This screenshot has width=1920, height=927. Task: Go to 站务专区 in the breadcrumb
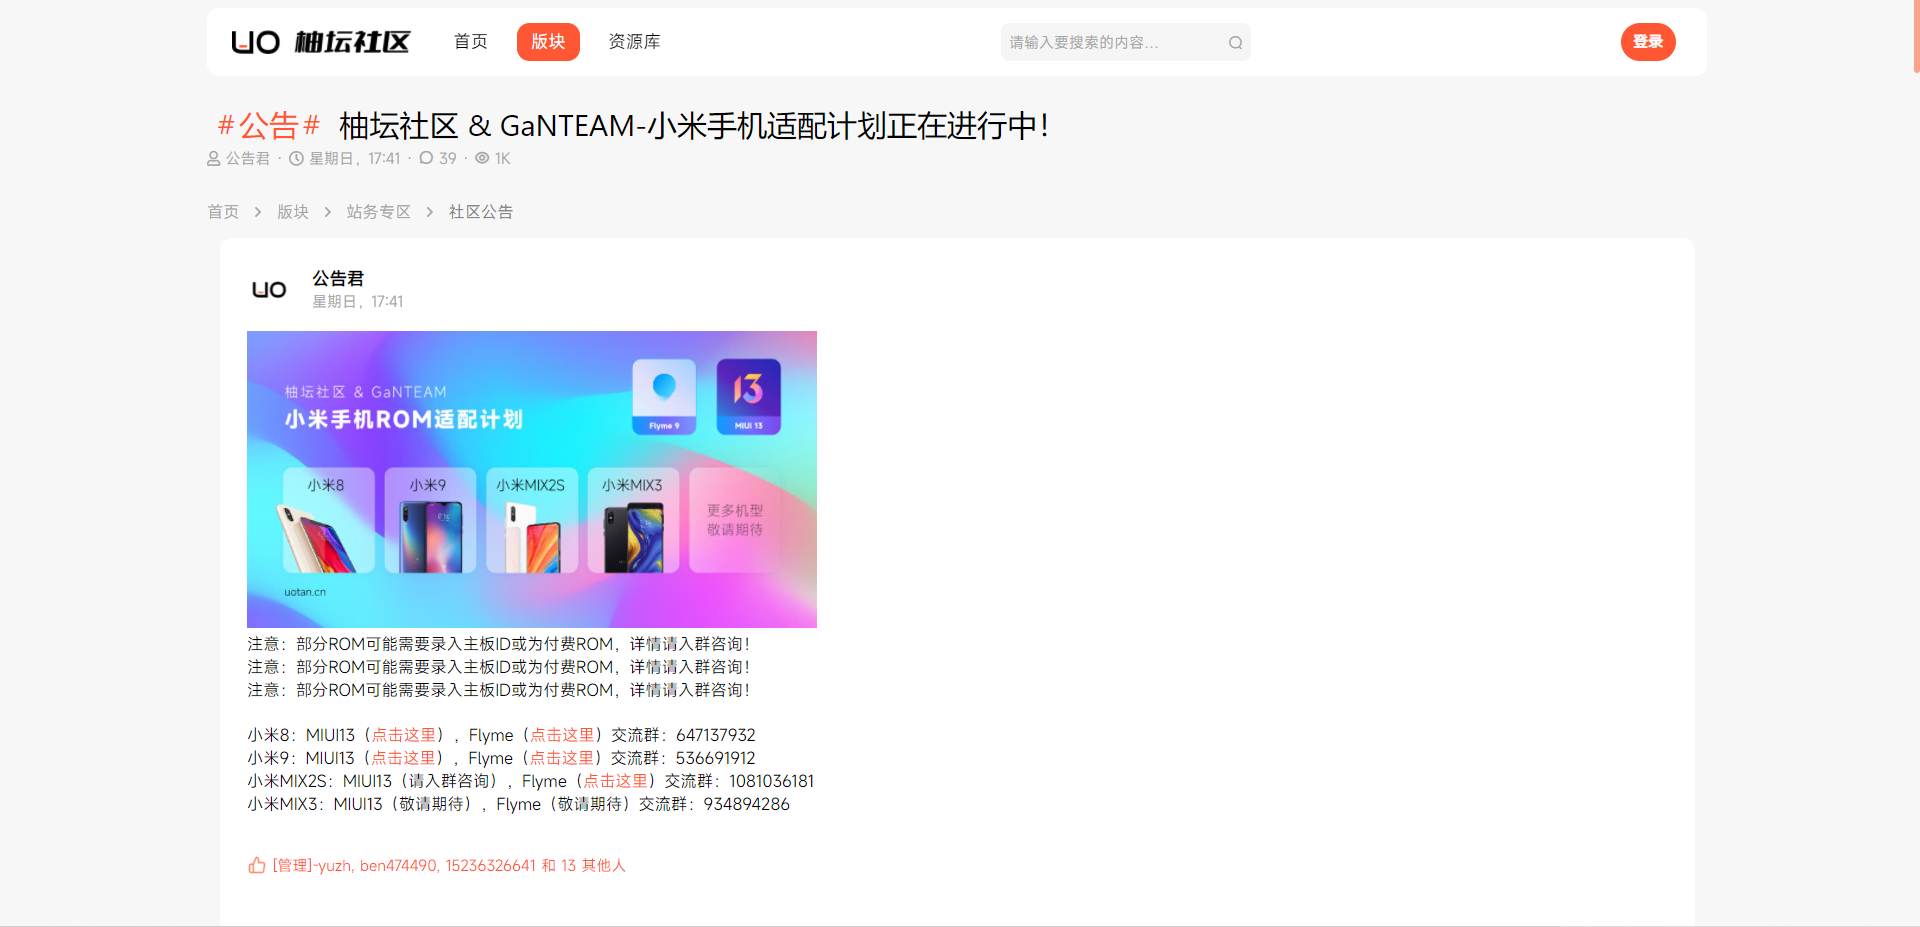coord(379,212)
